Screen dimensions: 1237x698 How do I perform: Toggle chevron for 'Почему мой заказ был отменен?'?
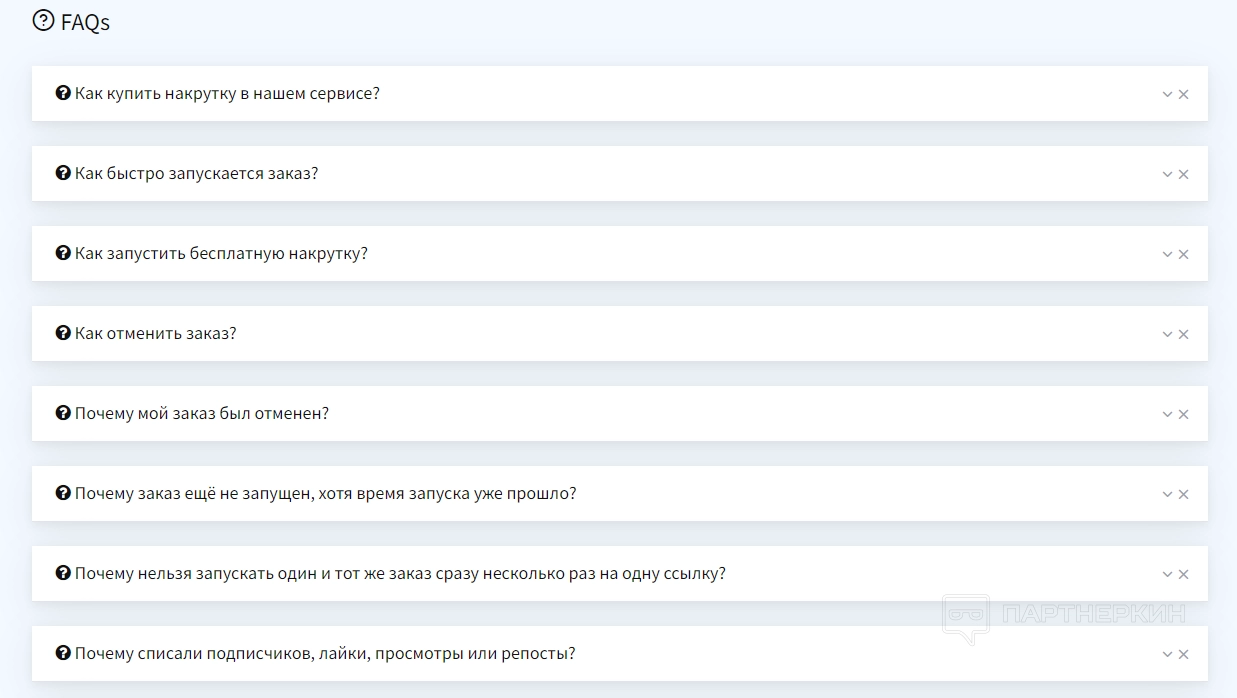click(x=1167, y=414)
